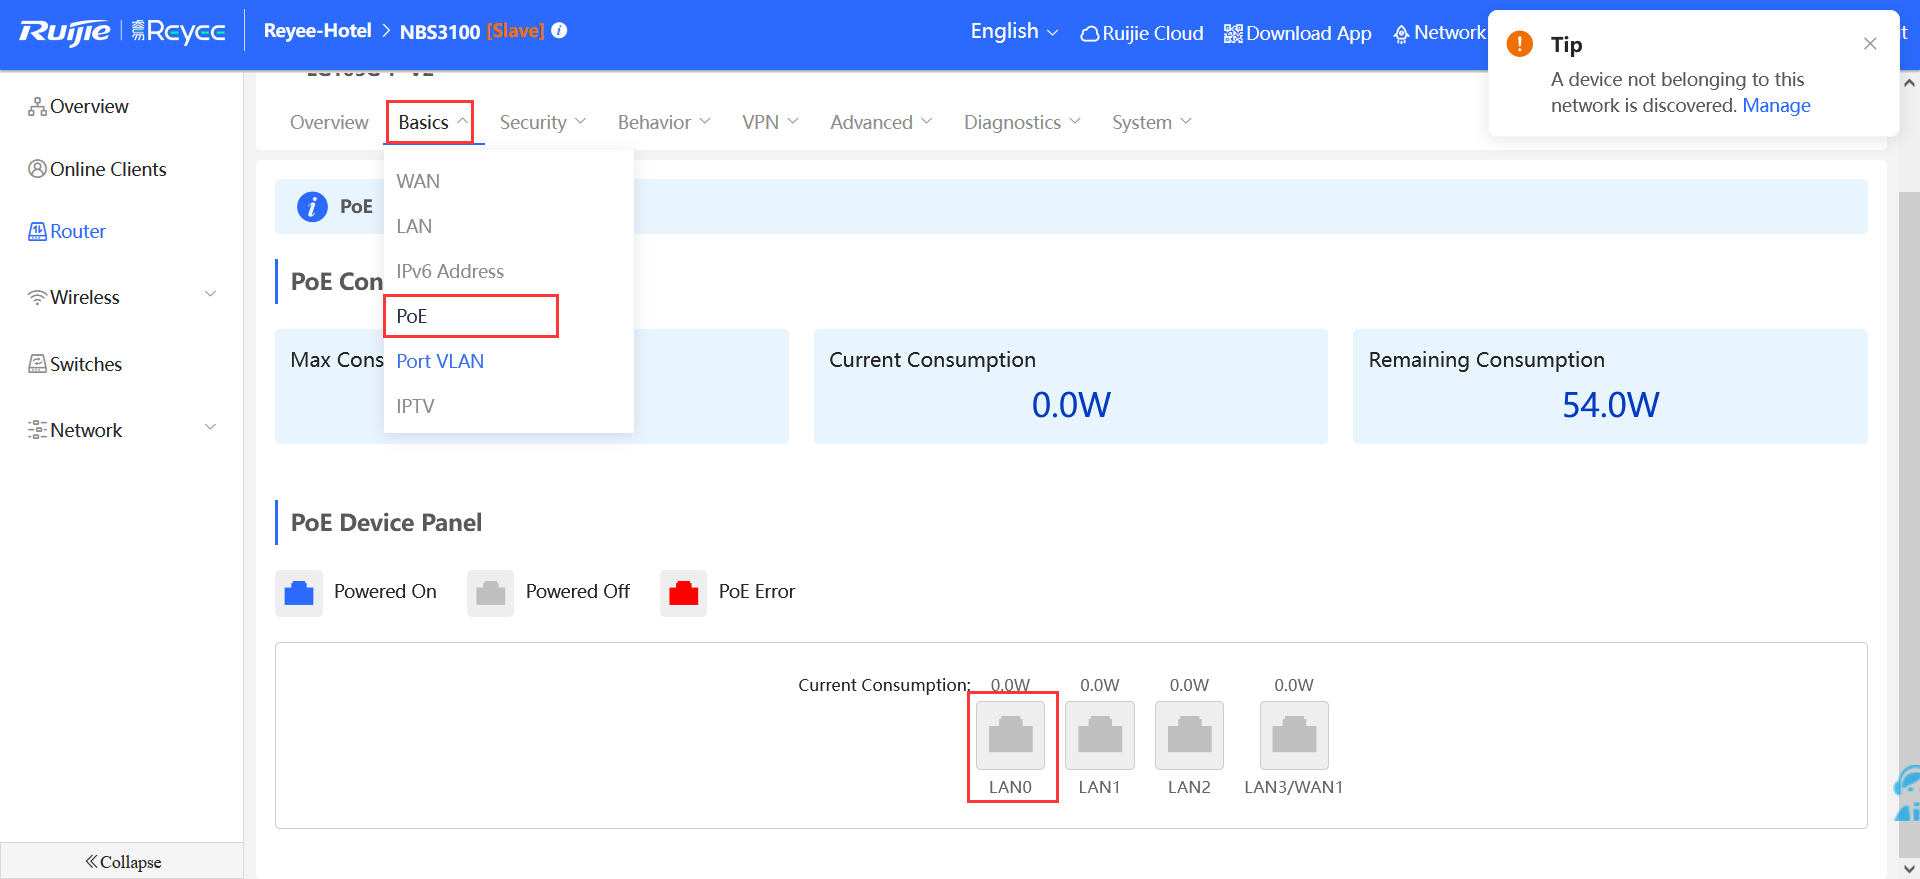Click the Collapse sidebar button
1920x879 pixels.
tap(122, 861)
